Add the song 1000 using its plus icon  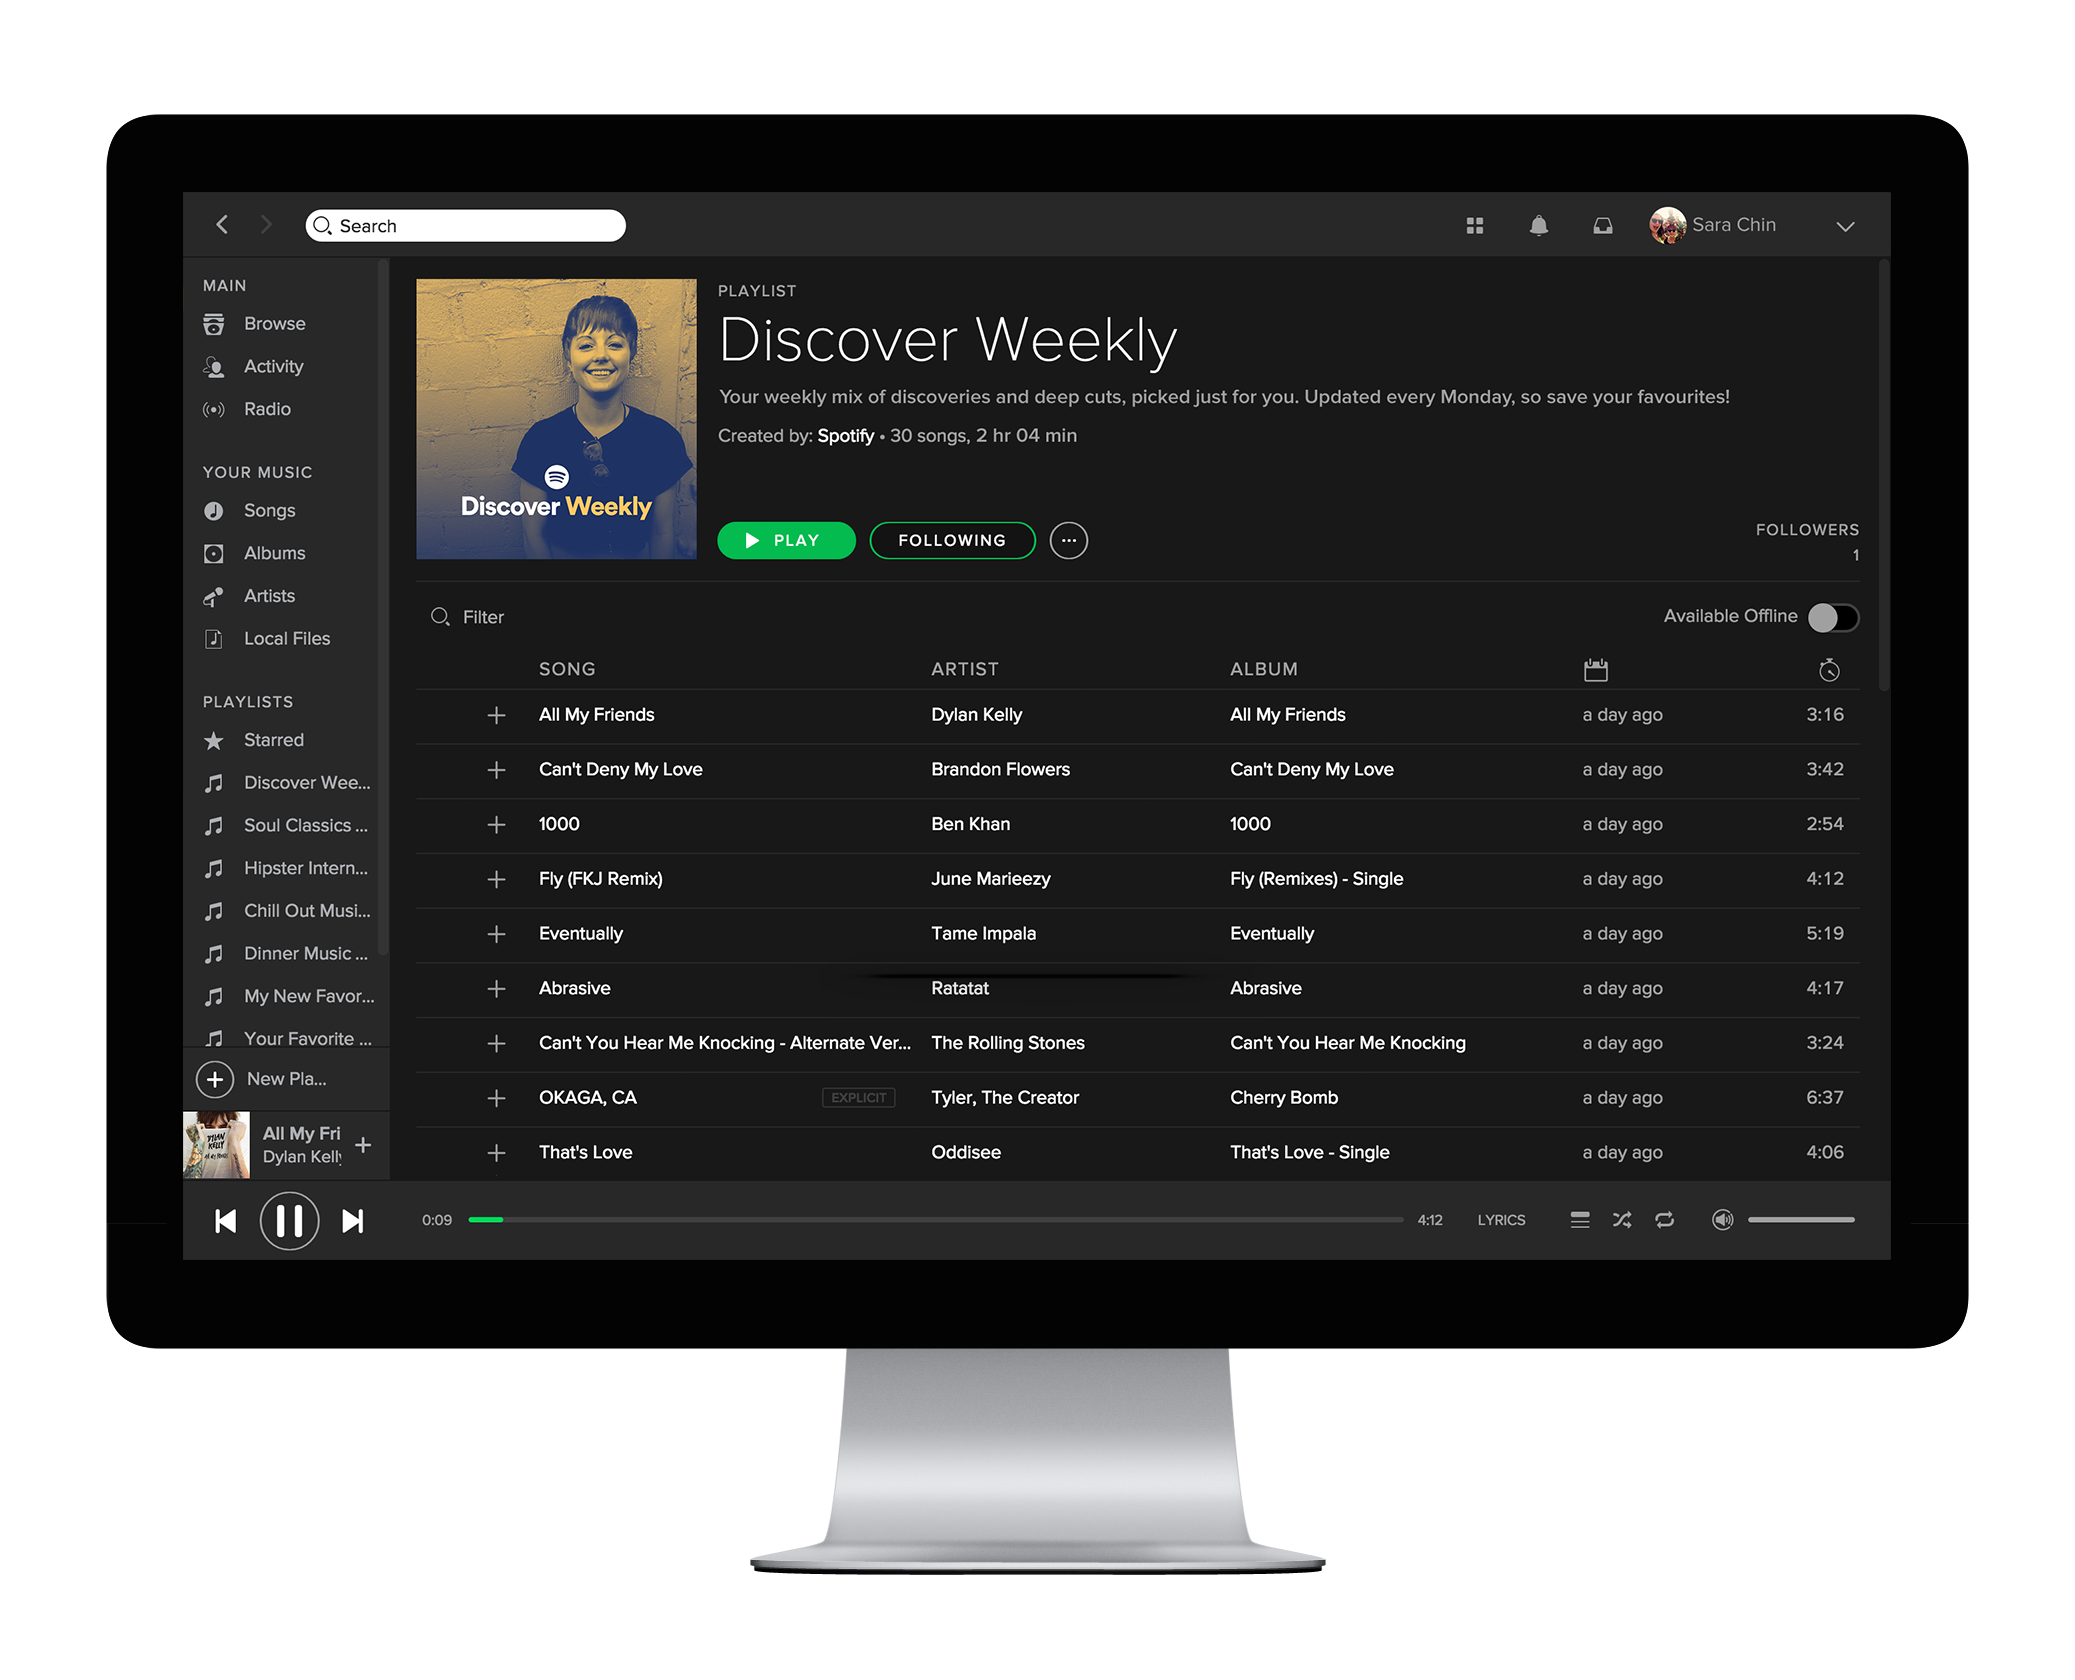[x=497, y=824]
